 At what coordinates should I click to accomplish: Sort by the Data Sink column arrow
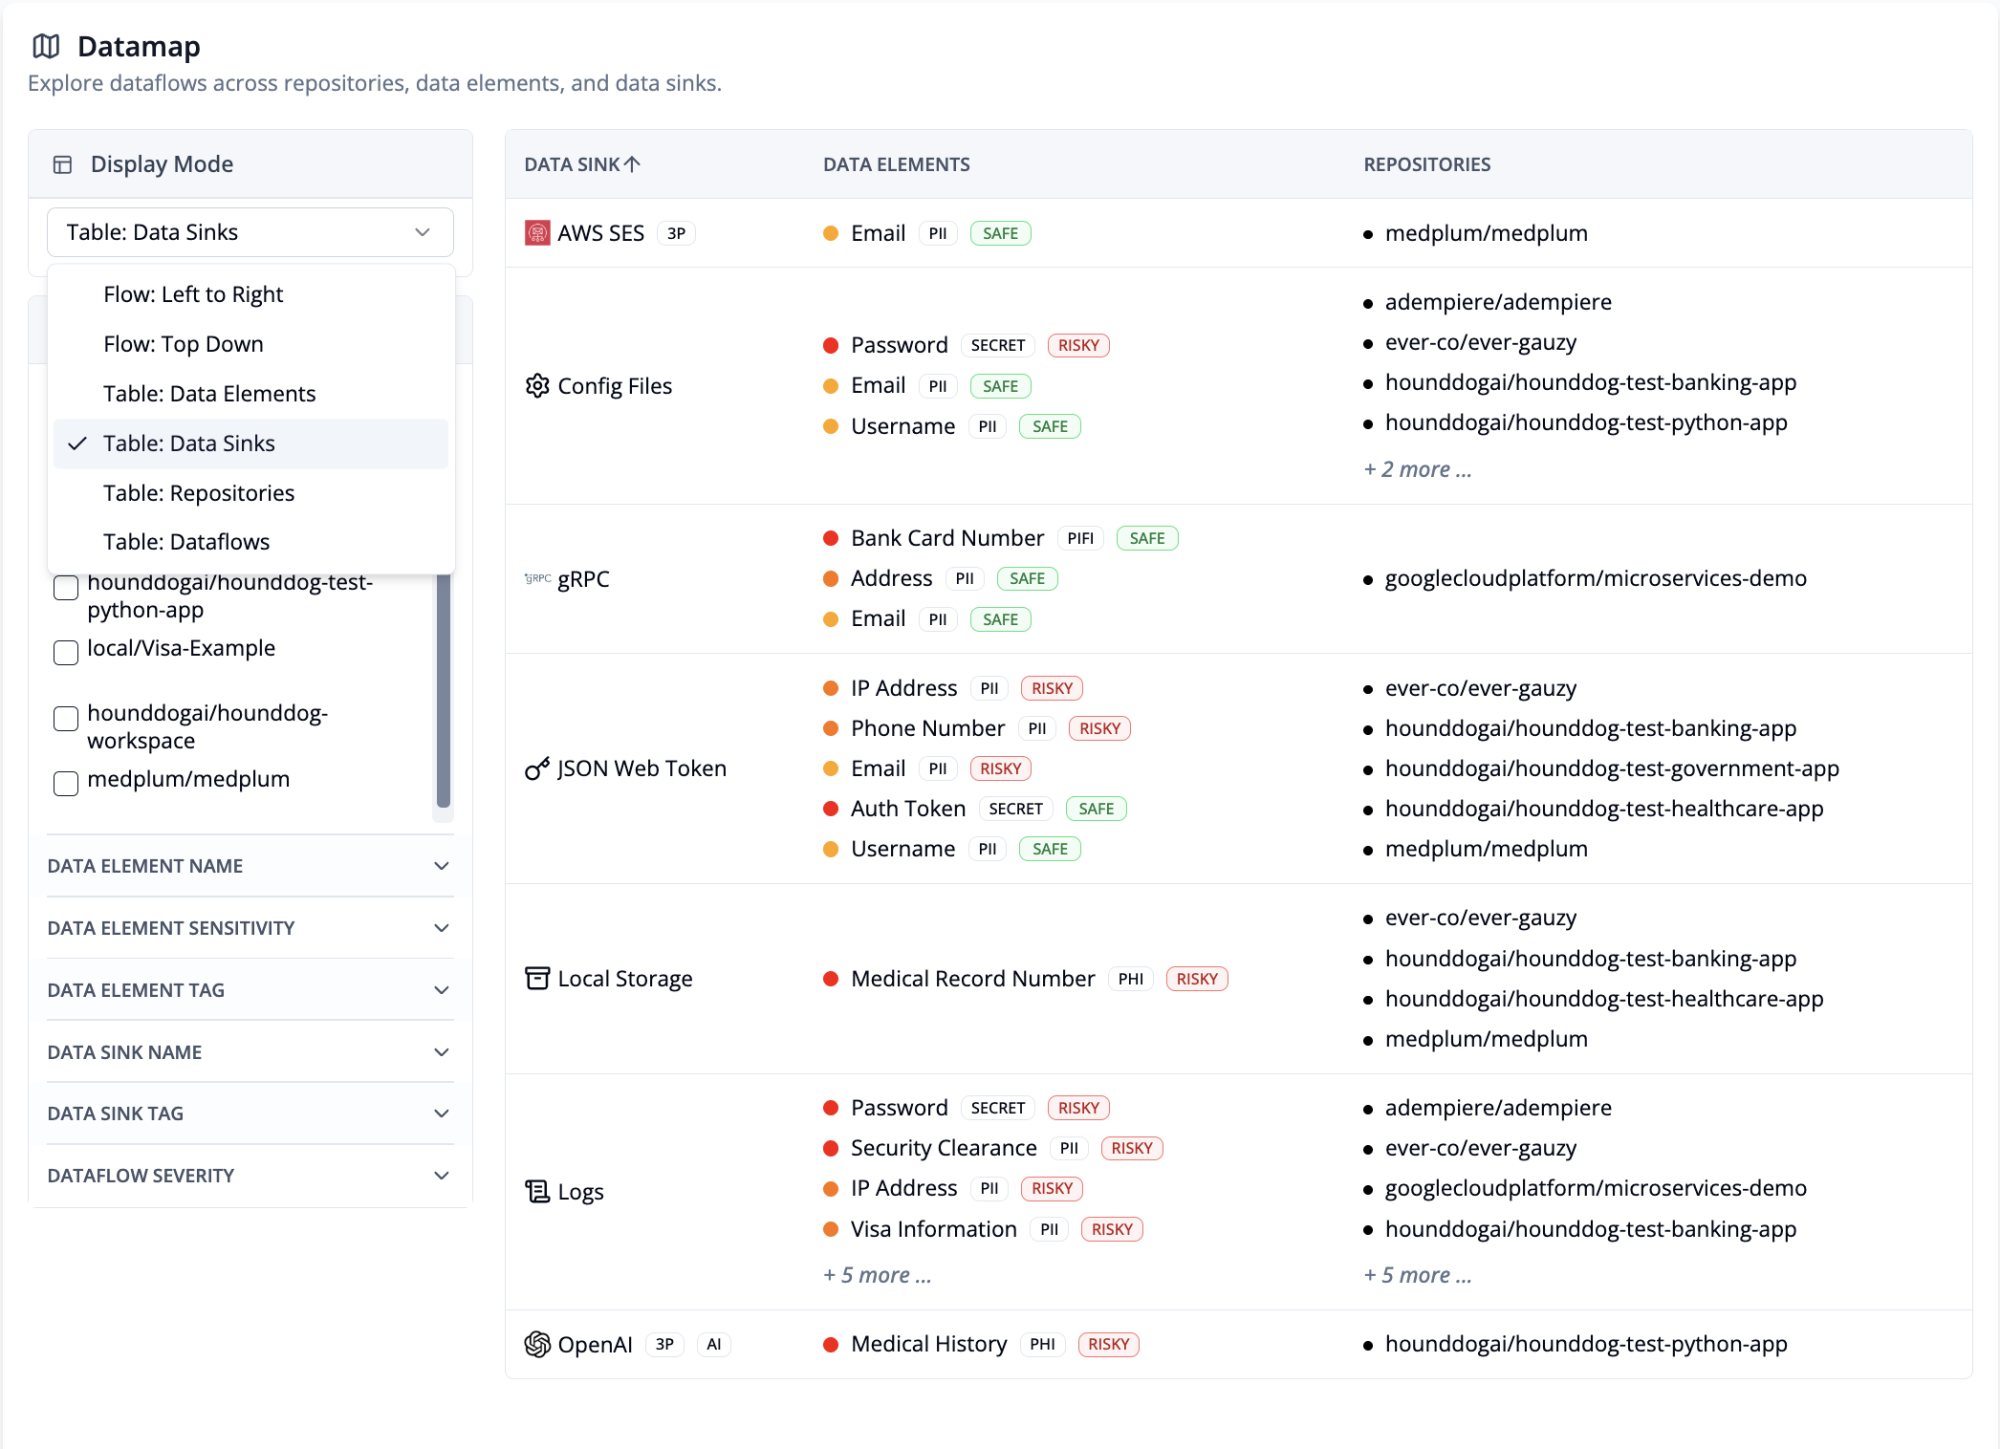(632, 165)
